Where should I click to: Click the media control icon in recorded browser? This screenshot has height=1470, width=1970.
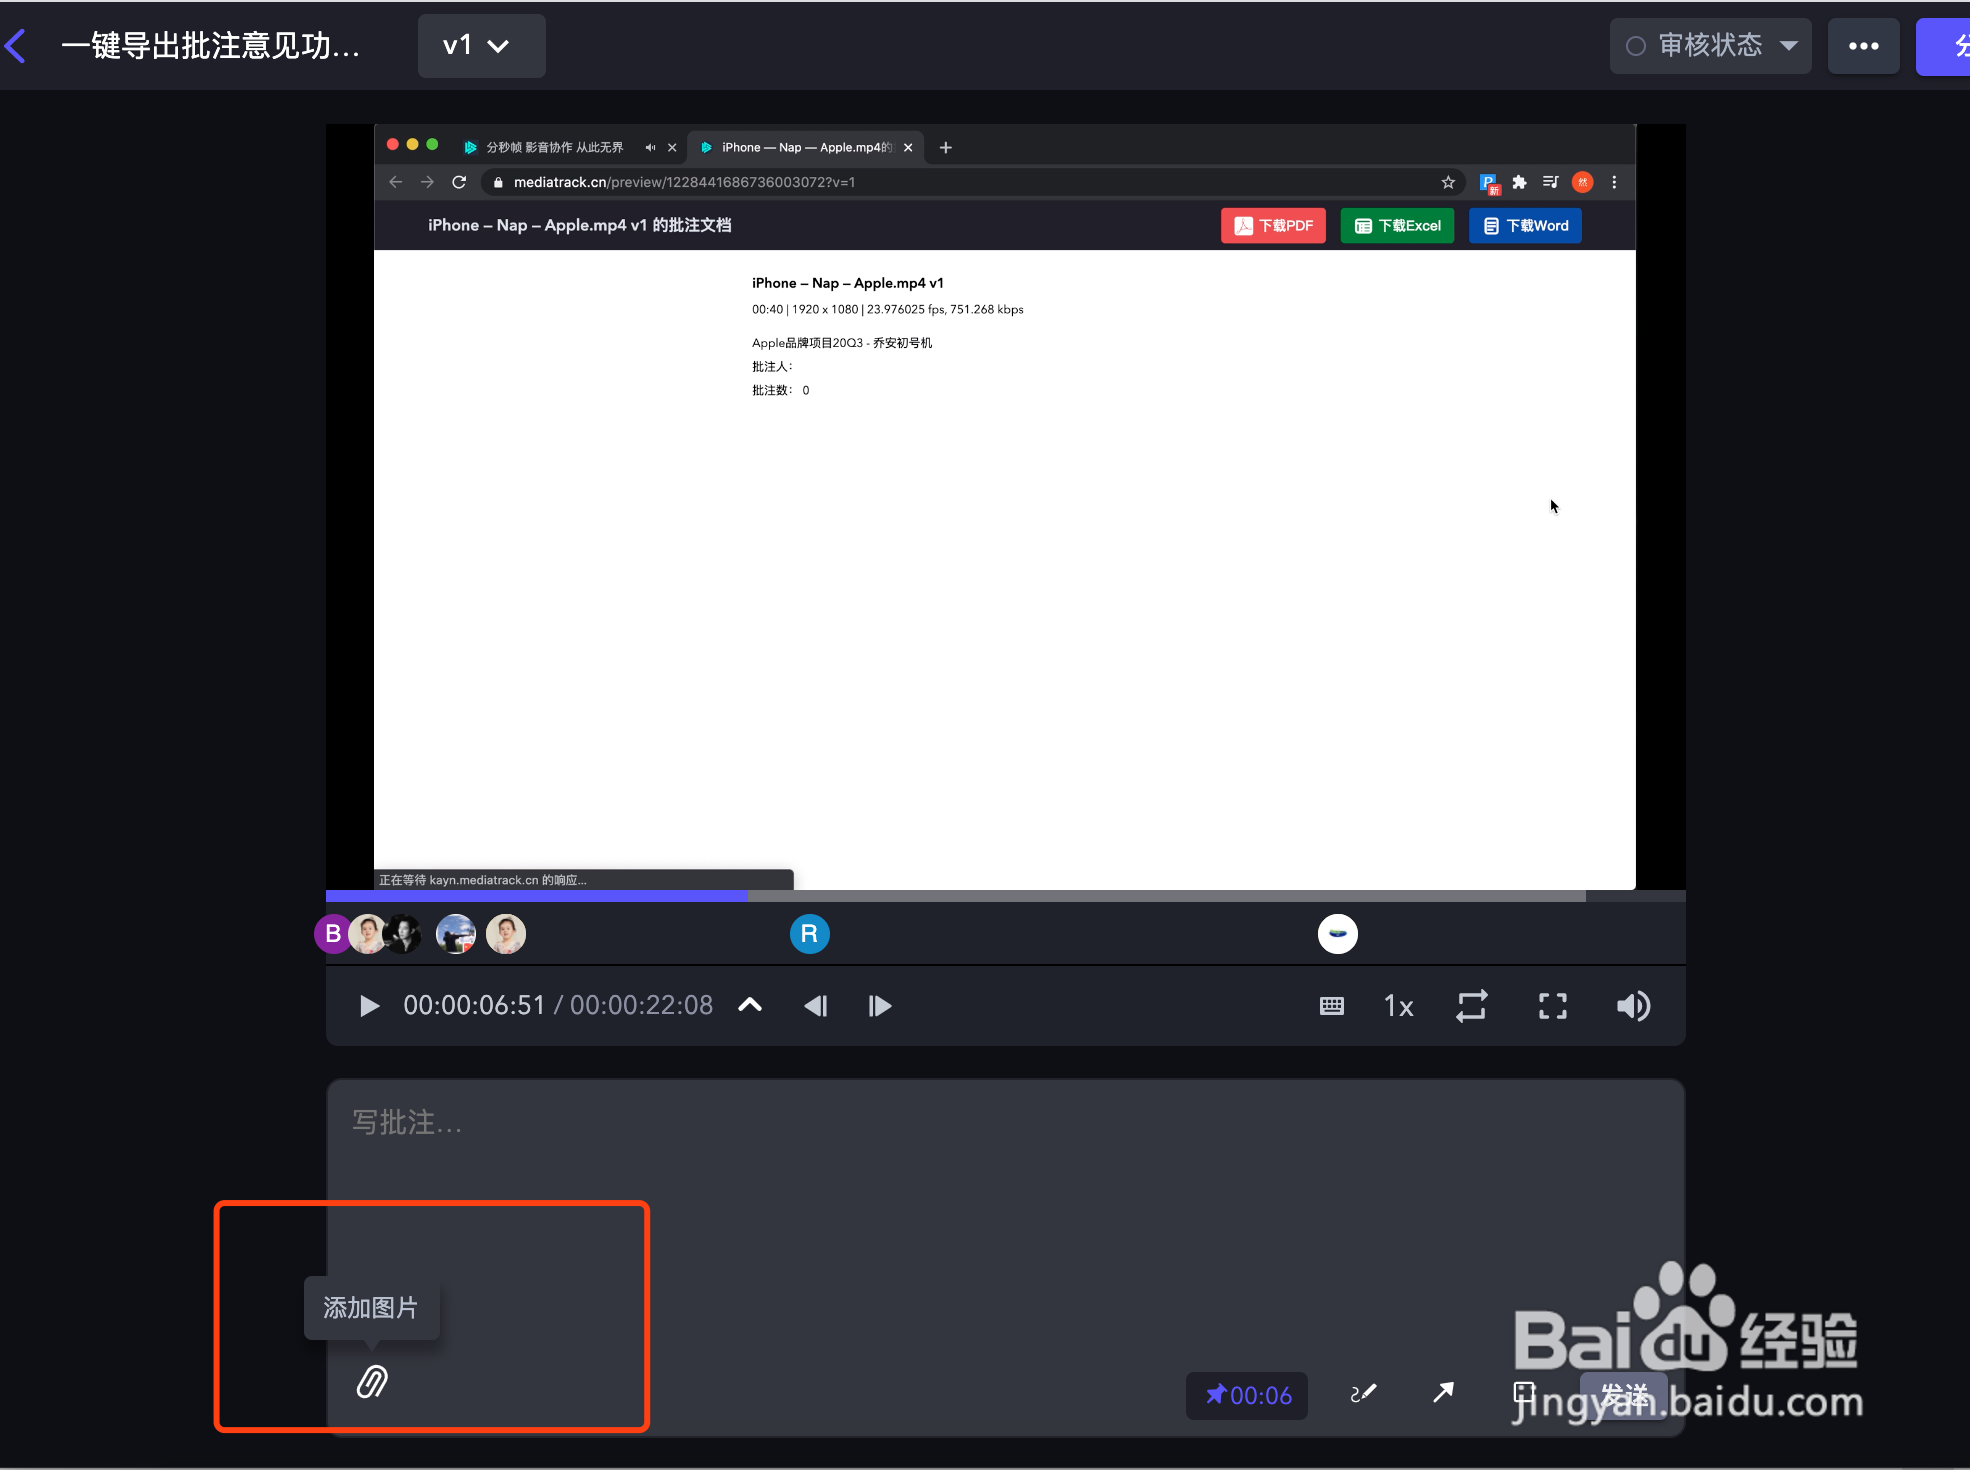click(x=1550, y=182)
